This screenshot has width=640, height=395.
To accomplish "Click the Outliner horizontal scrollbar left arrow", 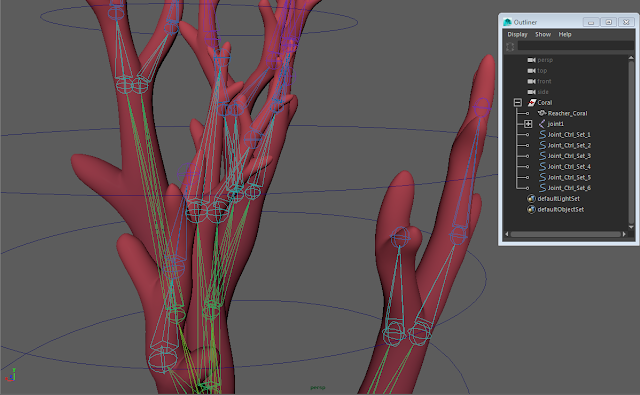I will click(507, 234).
